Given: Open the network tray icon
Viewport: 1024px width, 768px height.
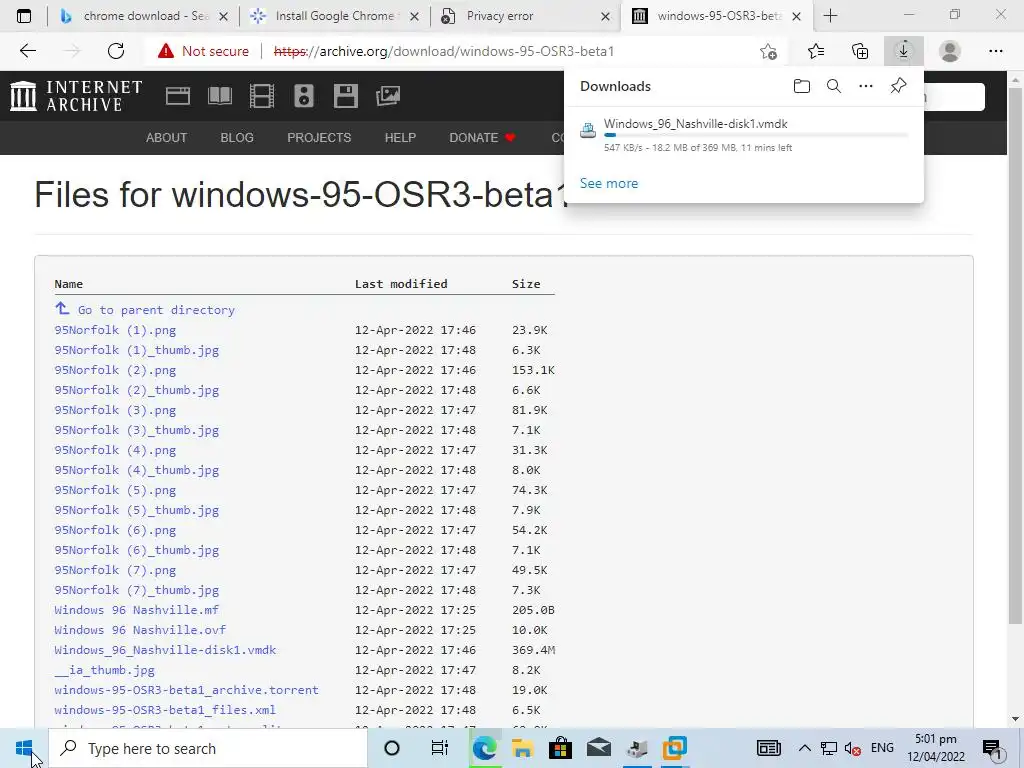Looking at the screenshot, I should point(828,748).
